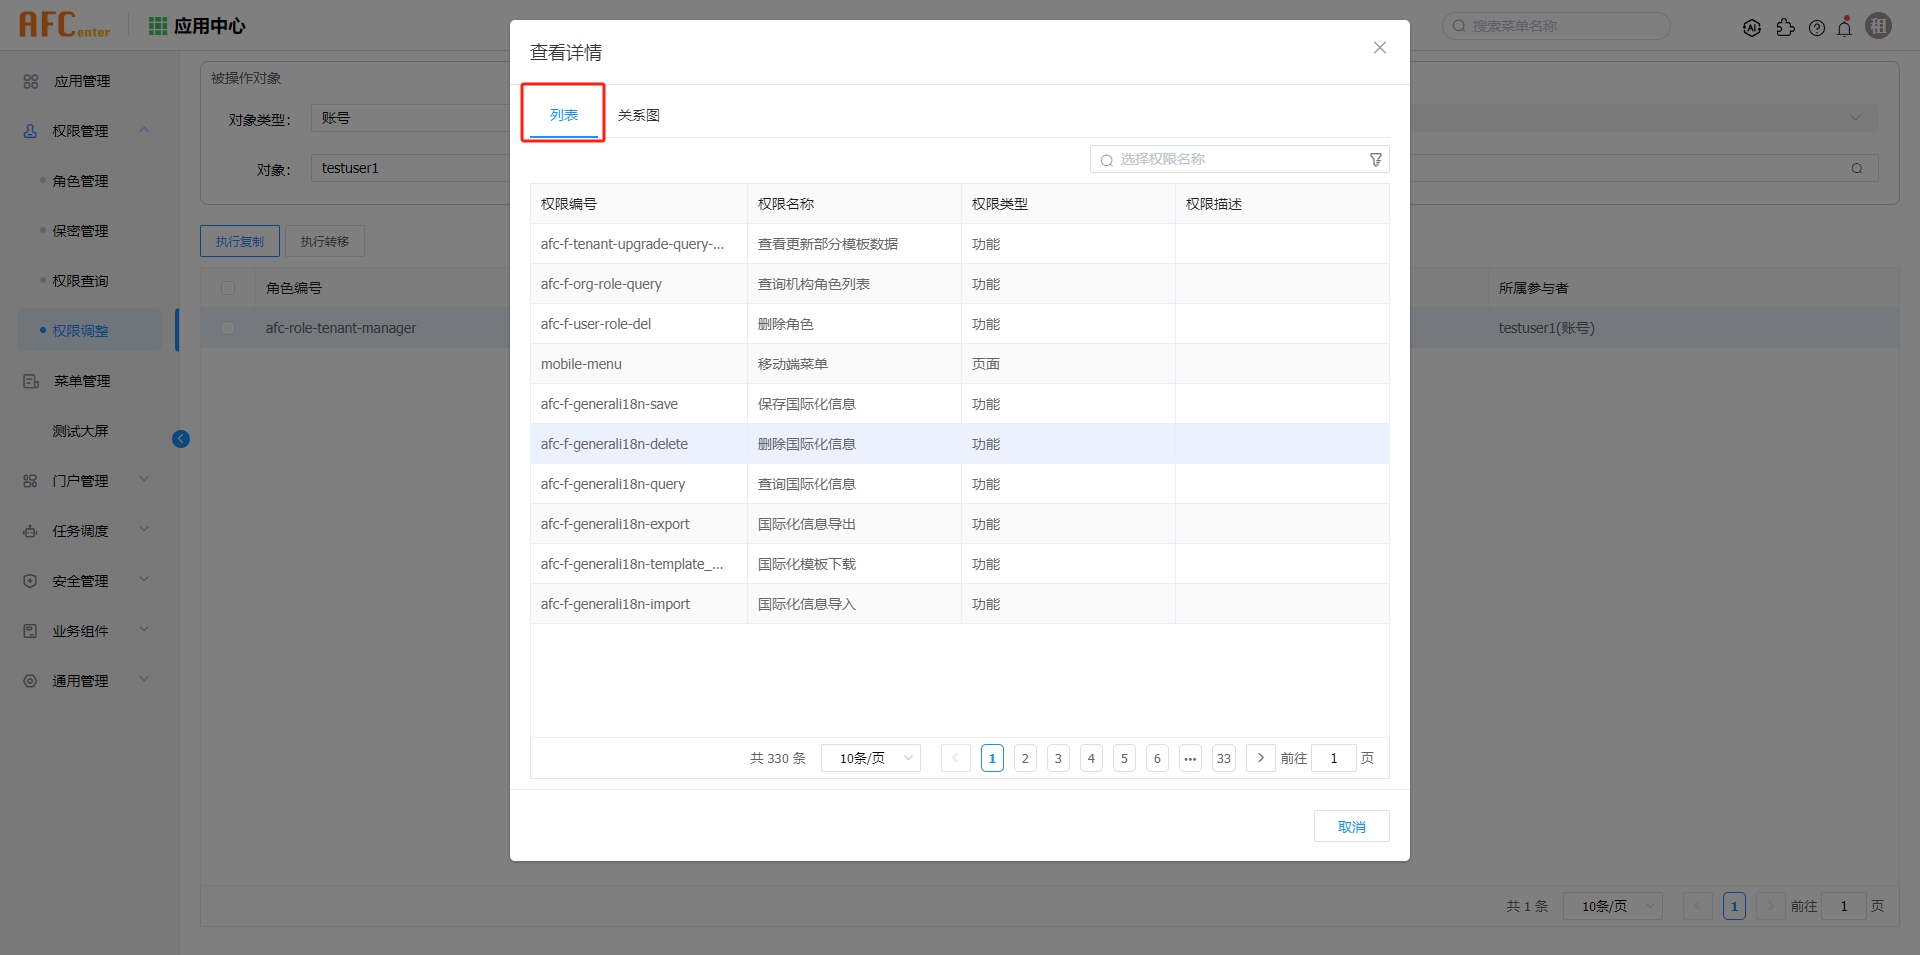
Task: Open the 10条/页 page size dropdown in dialog
Action: click(x=869, y=758)
